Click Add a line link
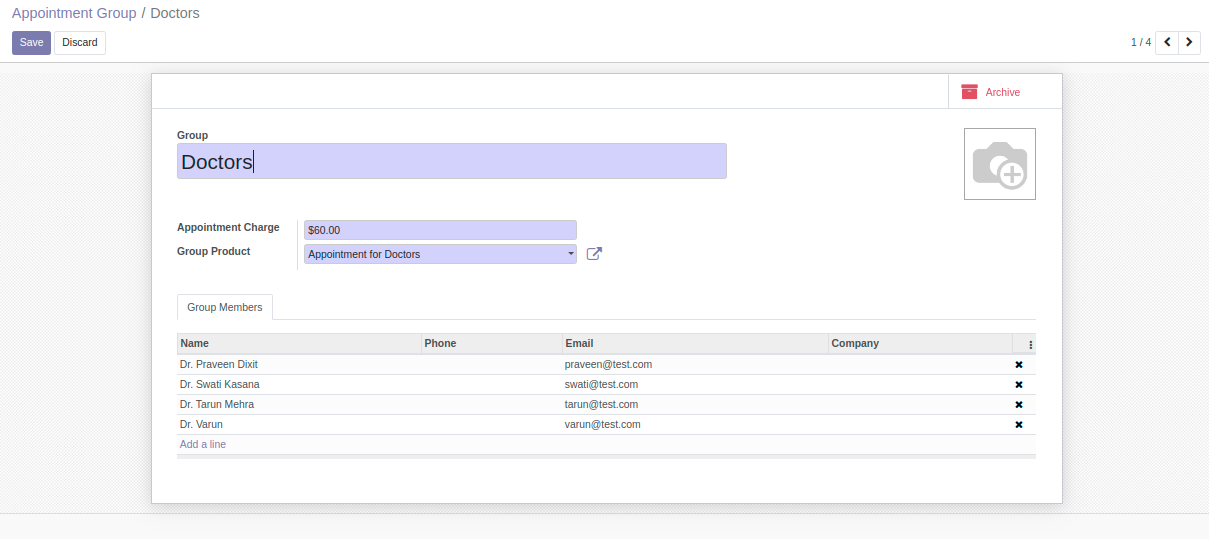The width and height of the screenshot is (1209, 539). [x=203, y=444]
